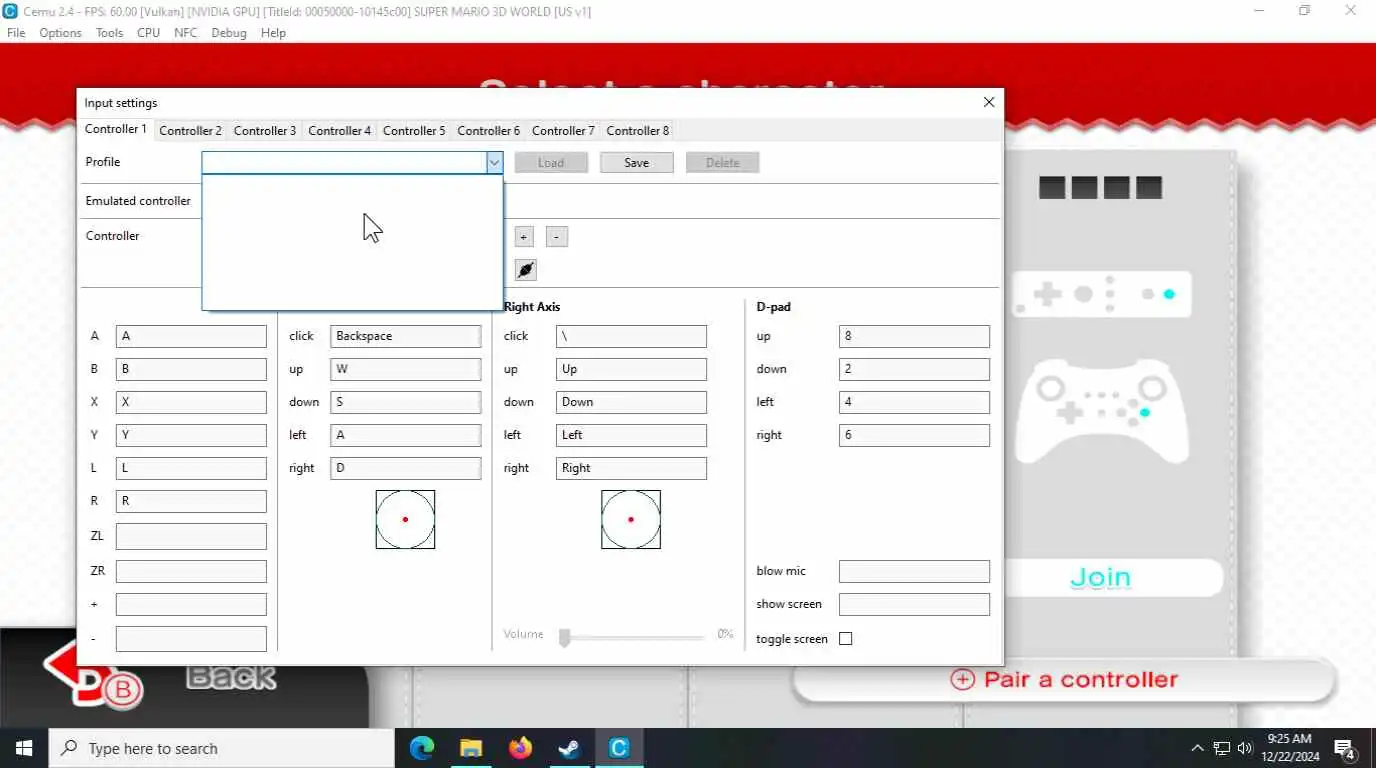Open File Explorer from the taskbar
The width and height of the screenshot is (1376, 768).
471,748
